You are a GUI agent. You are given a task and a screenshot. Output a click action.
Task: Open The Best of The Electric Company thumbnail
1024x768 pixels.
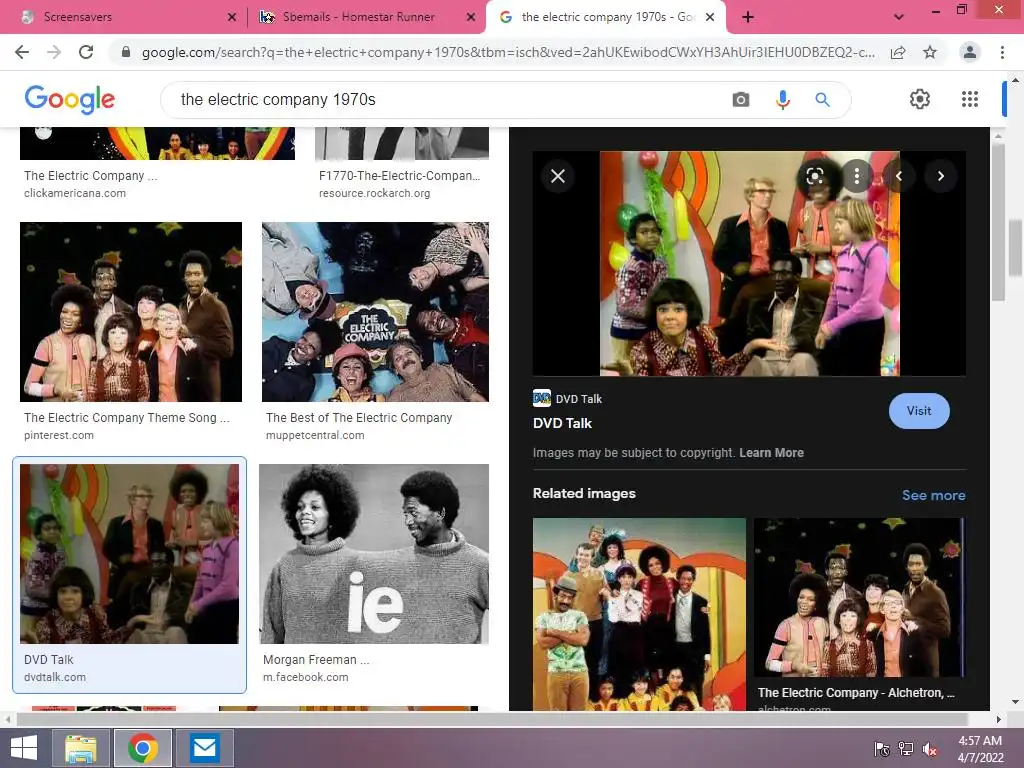(375, 312)
